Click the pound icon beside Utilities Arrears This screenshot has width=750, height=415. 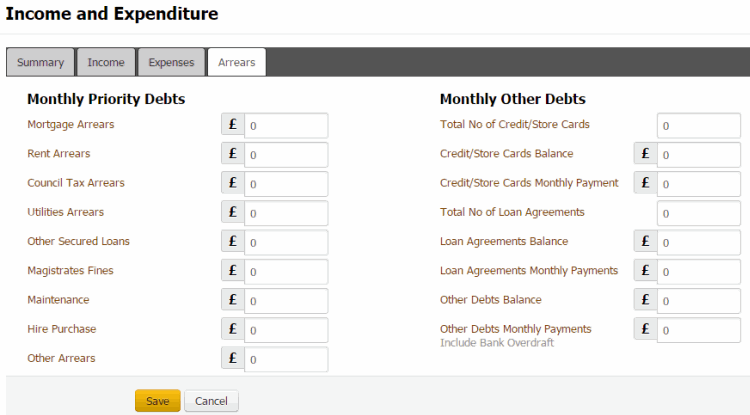[x=233, y=212]
